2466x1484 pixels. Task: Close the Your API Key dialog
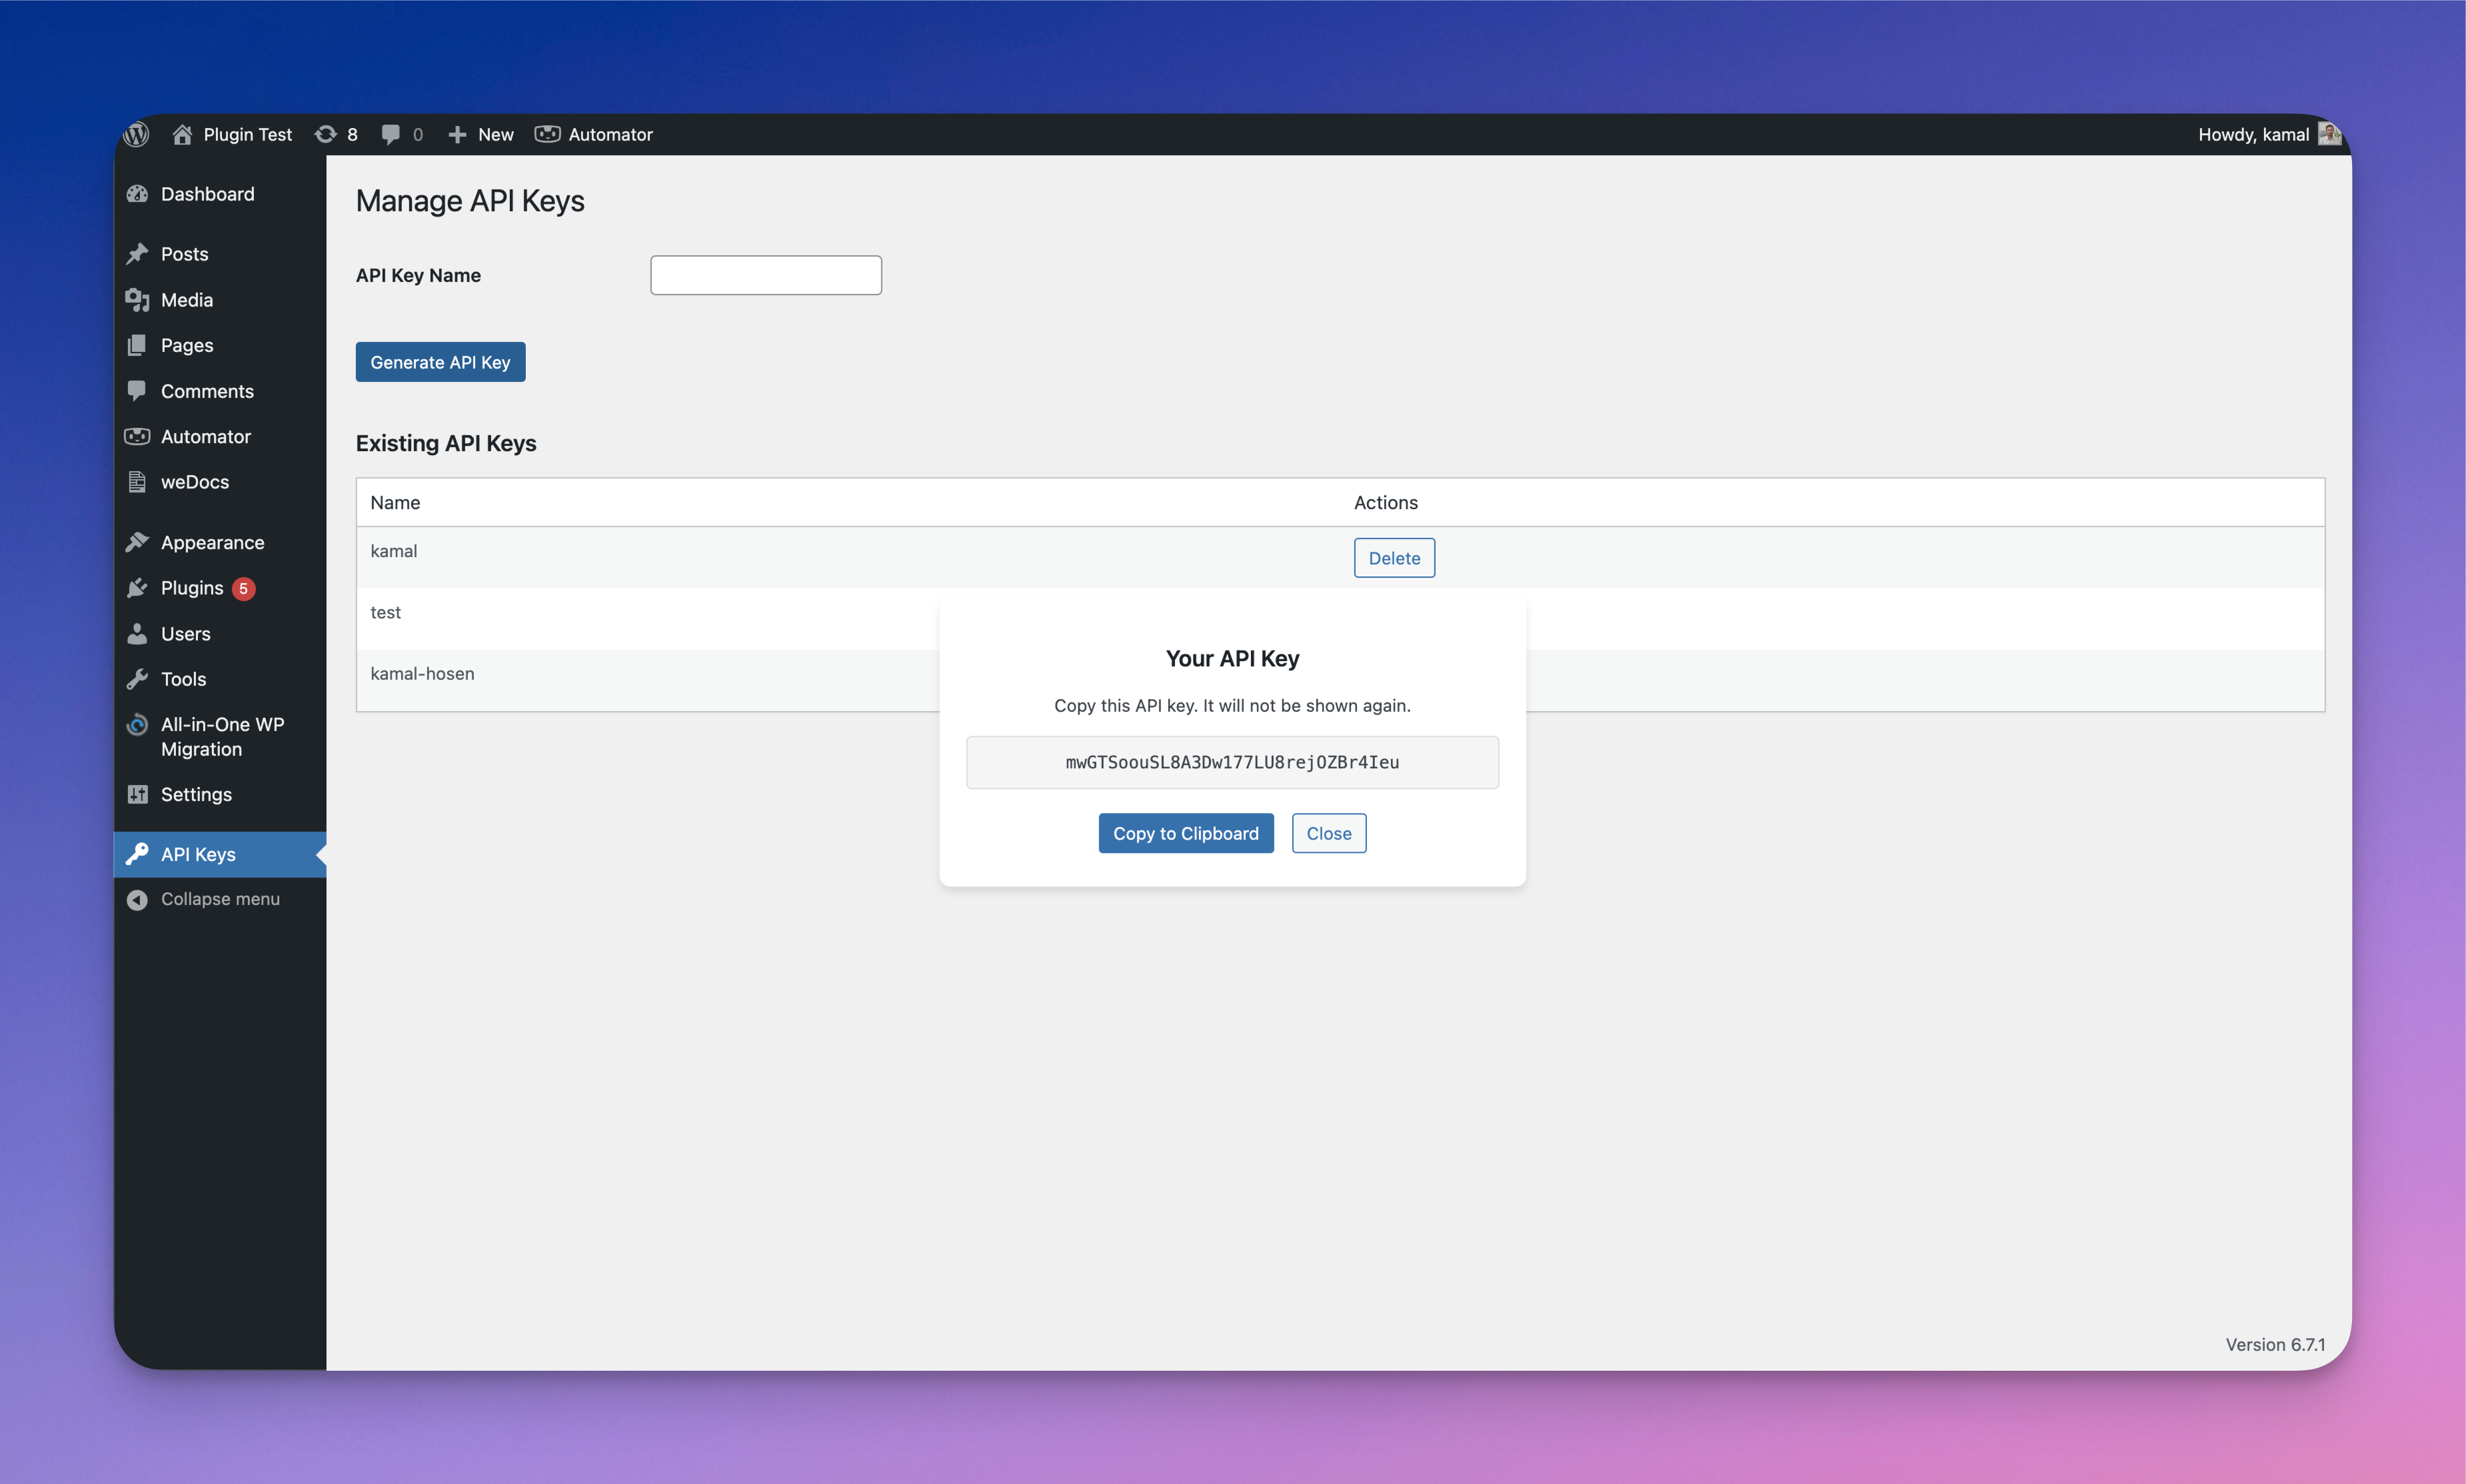tap(1329, 833)
